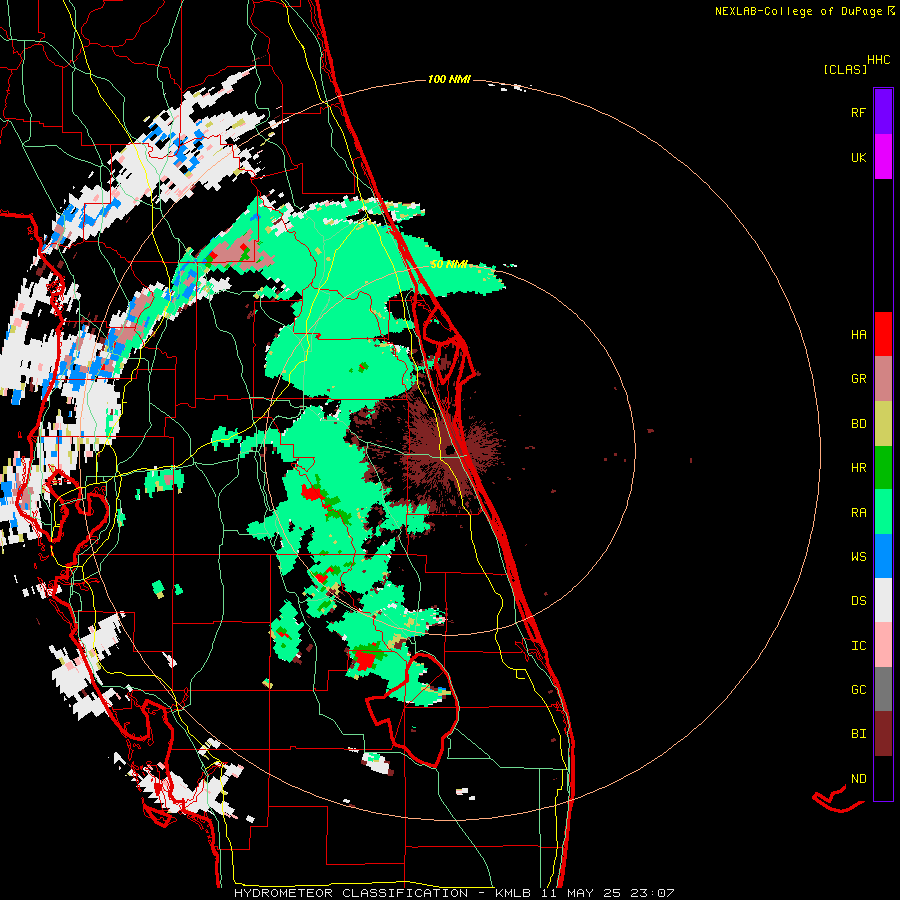Click the blue WS wet snow swatch
The height and width of the screenshot is (900, 900).
pos(883,556)
